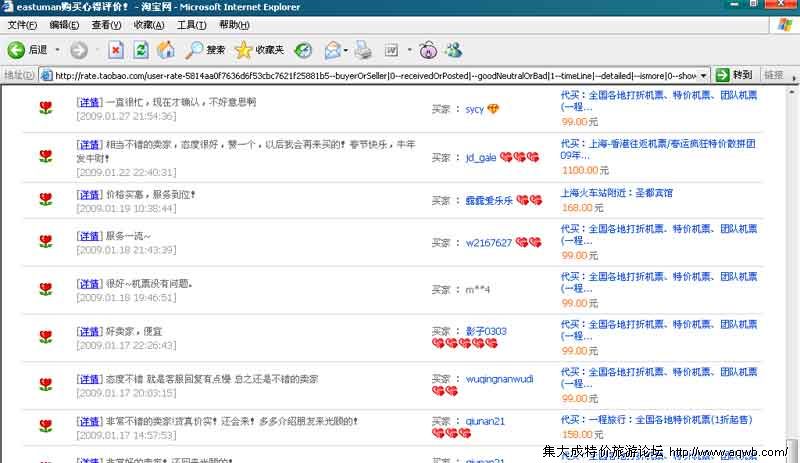Refresh the page with the green arrows icon
The width and height of the screenshot is (800, 463).
click(x=141, y=50)
